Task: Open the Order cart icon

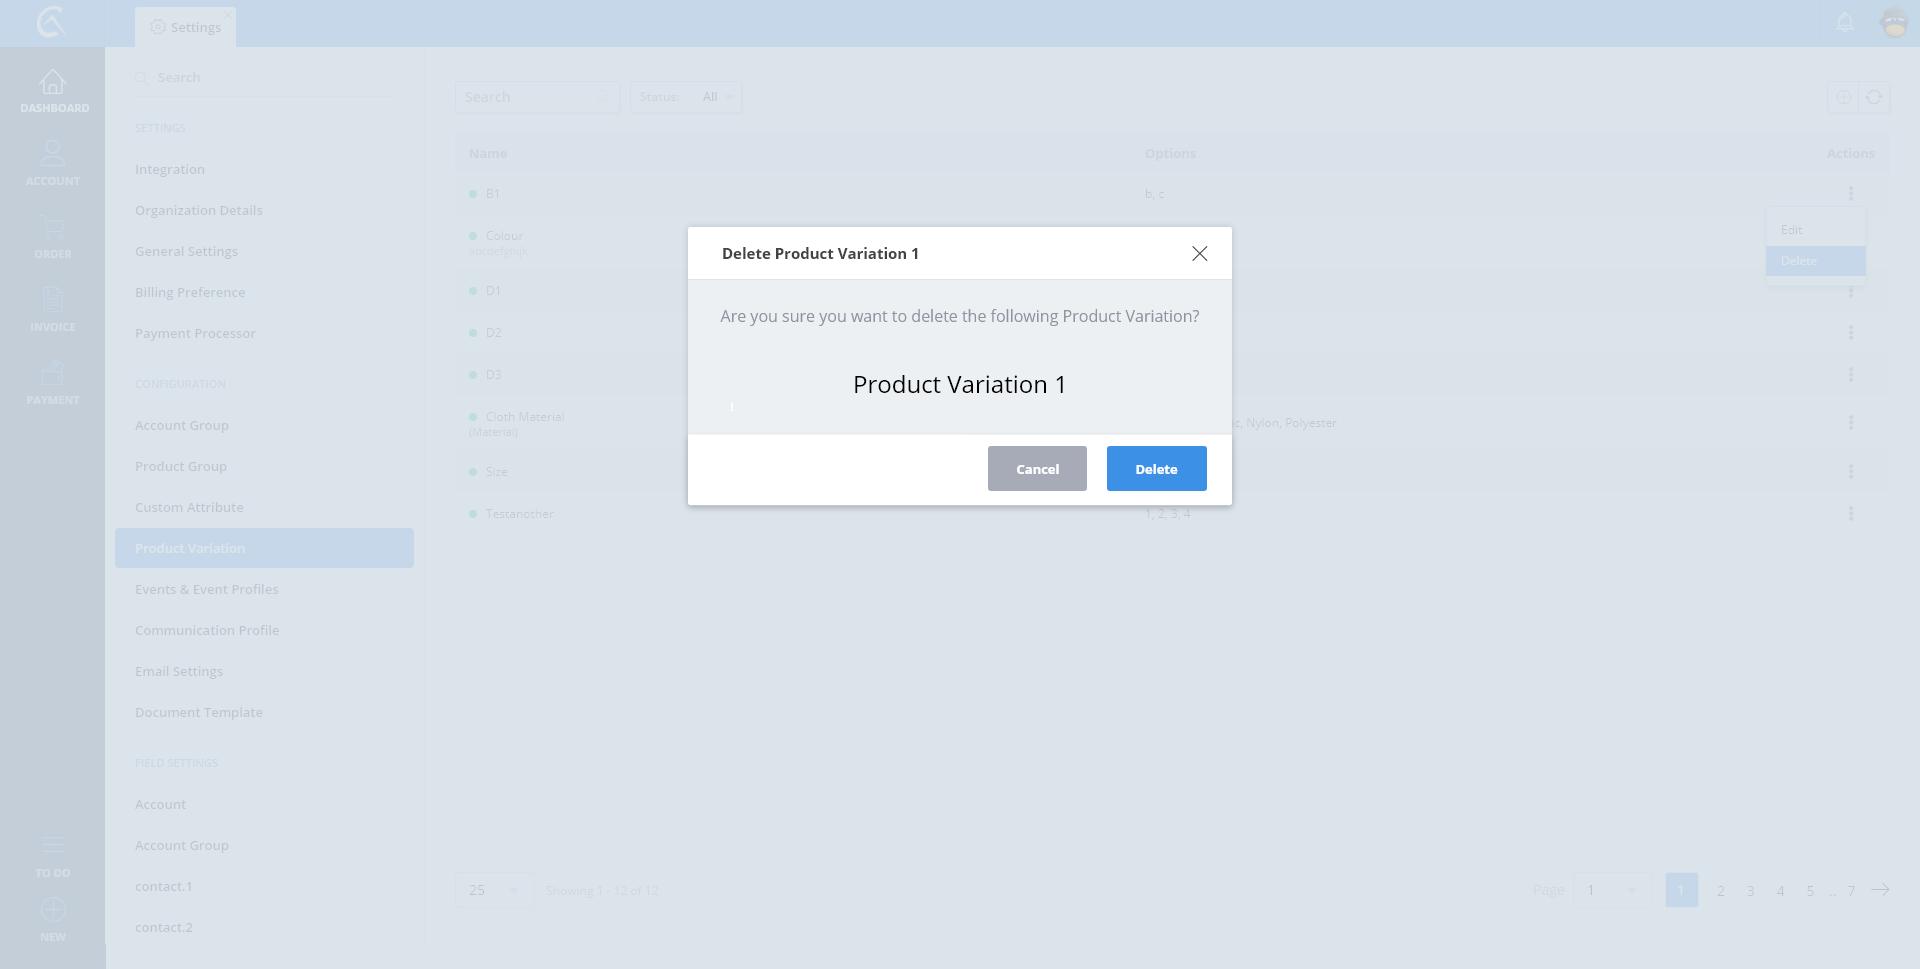Action: (x=53, y=228)
